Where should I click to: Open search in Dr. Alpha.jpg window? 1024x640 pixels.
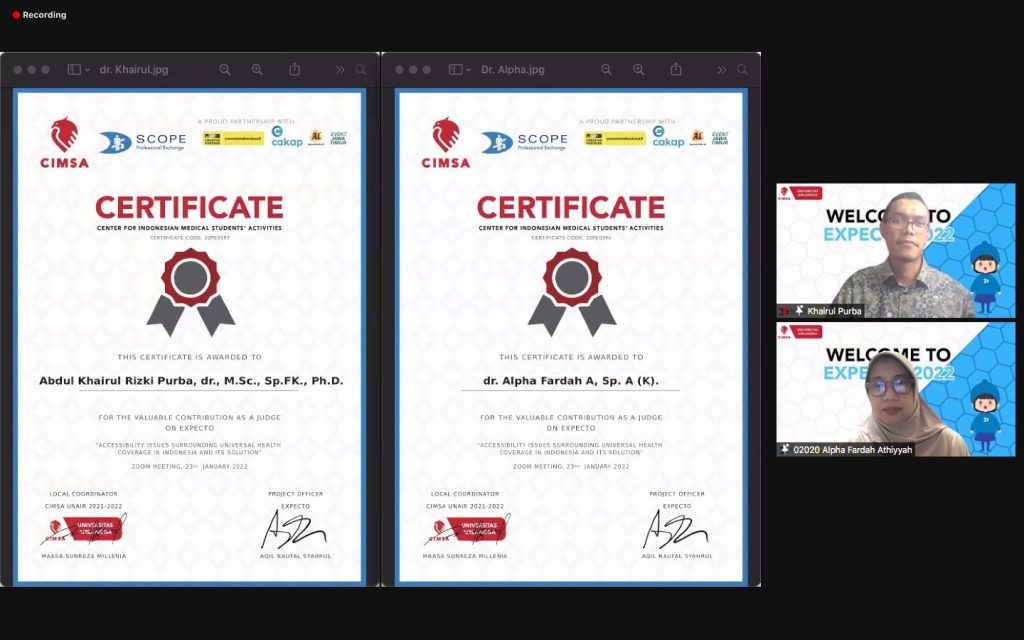click(x=742, y=70)
